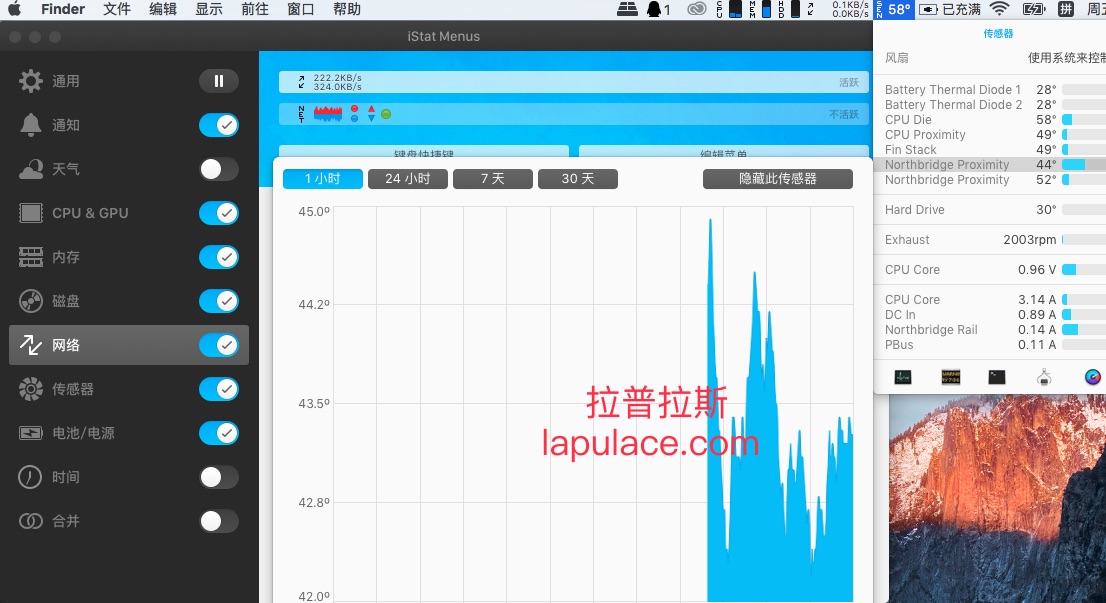Click the 58° sensor menu bar item
Viewport: 1106px width, 603px height.
click(894, 9)
